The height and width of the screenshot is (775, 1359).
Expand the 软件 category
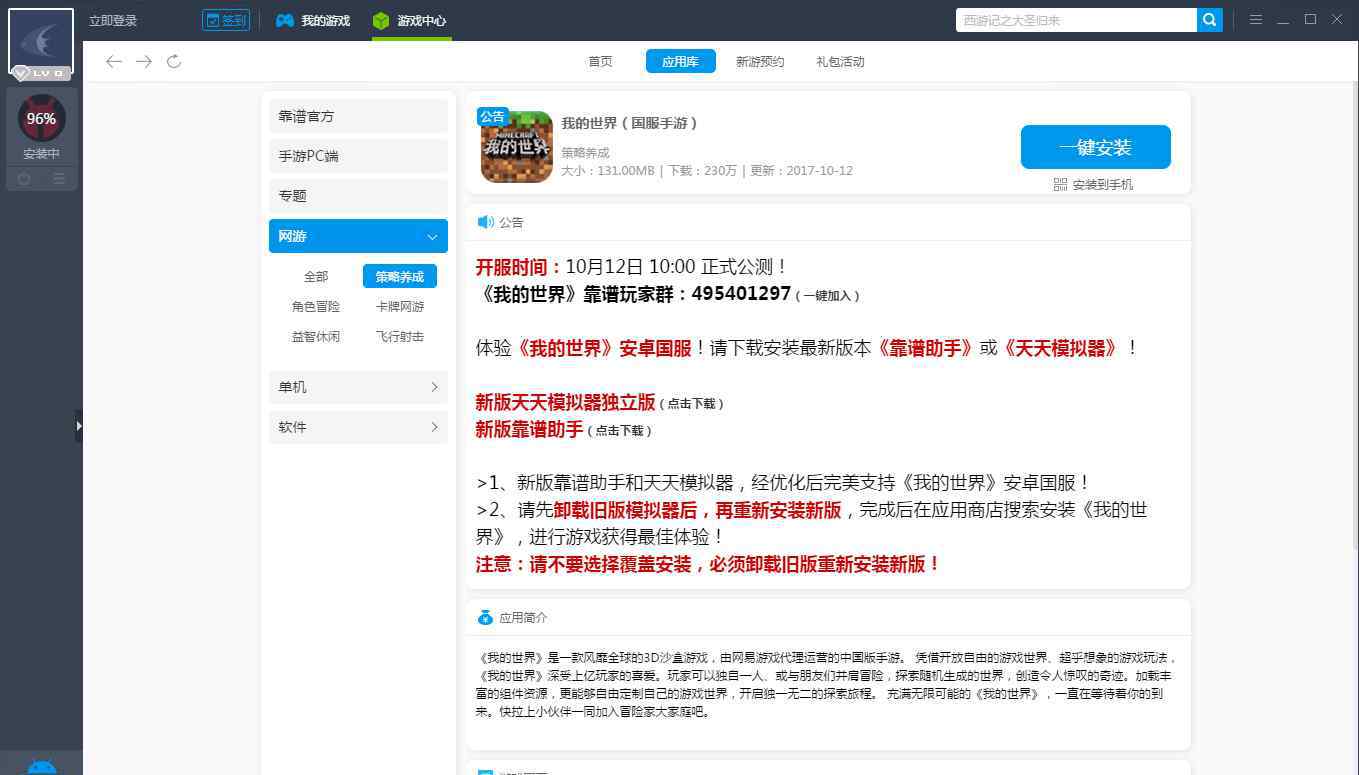tap(358, 427)
